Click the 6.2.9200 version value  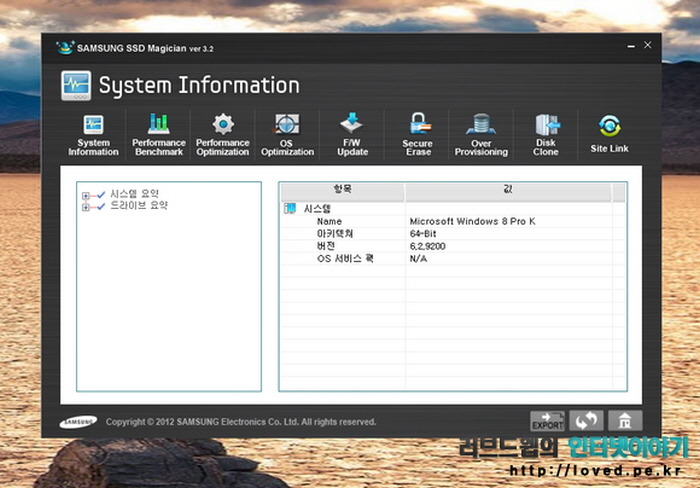(x=427, y=246)
